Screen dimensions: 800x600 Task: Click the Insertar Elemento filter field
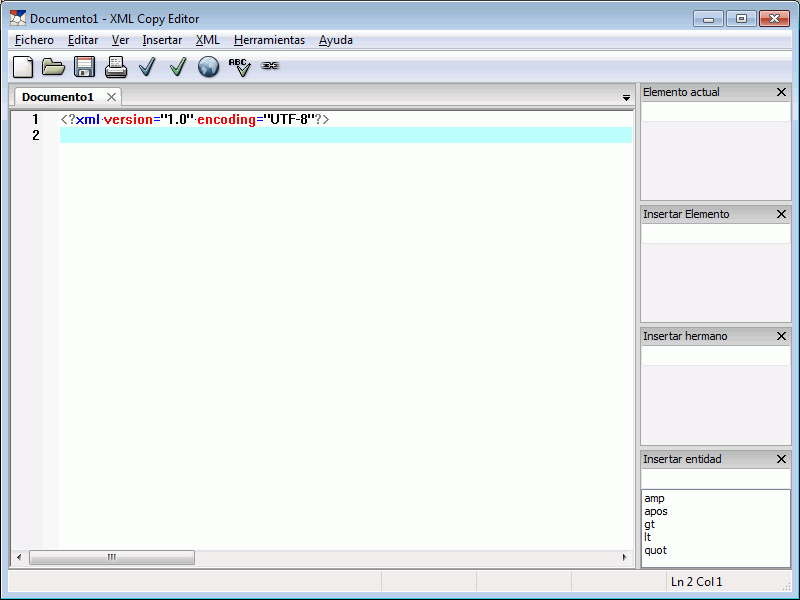click(716, 234)
